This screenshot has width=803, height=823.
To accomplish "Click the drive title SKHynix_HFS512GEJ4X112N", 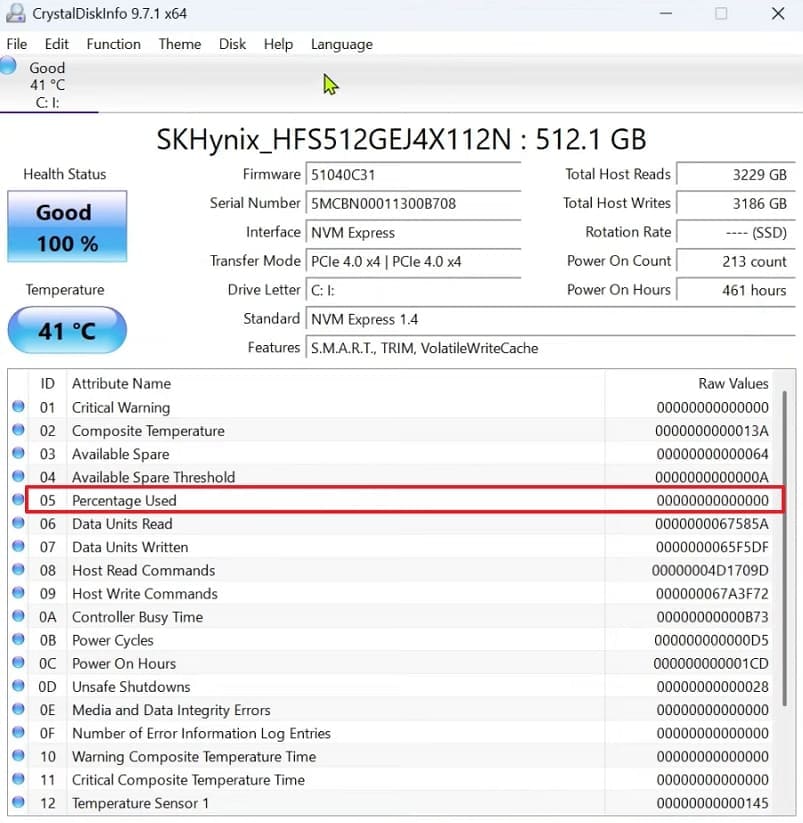I will coord(334,140).
